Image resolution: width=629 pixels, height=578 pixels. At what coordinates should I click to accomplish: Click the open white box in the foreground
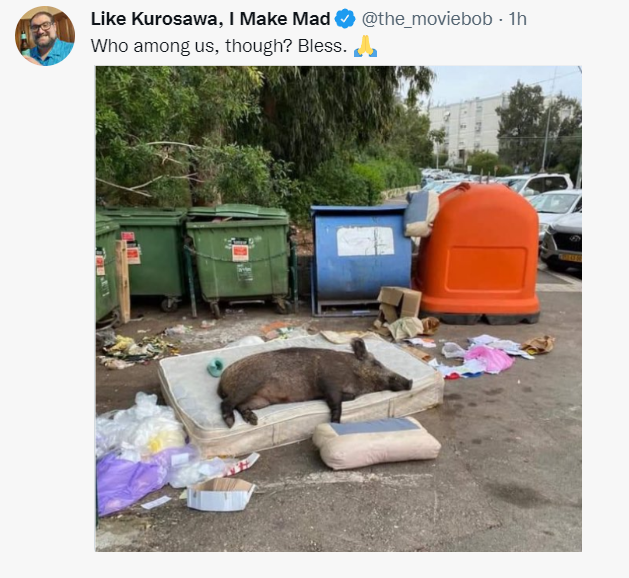220,495
